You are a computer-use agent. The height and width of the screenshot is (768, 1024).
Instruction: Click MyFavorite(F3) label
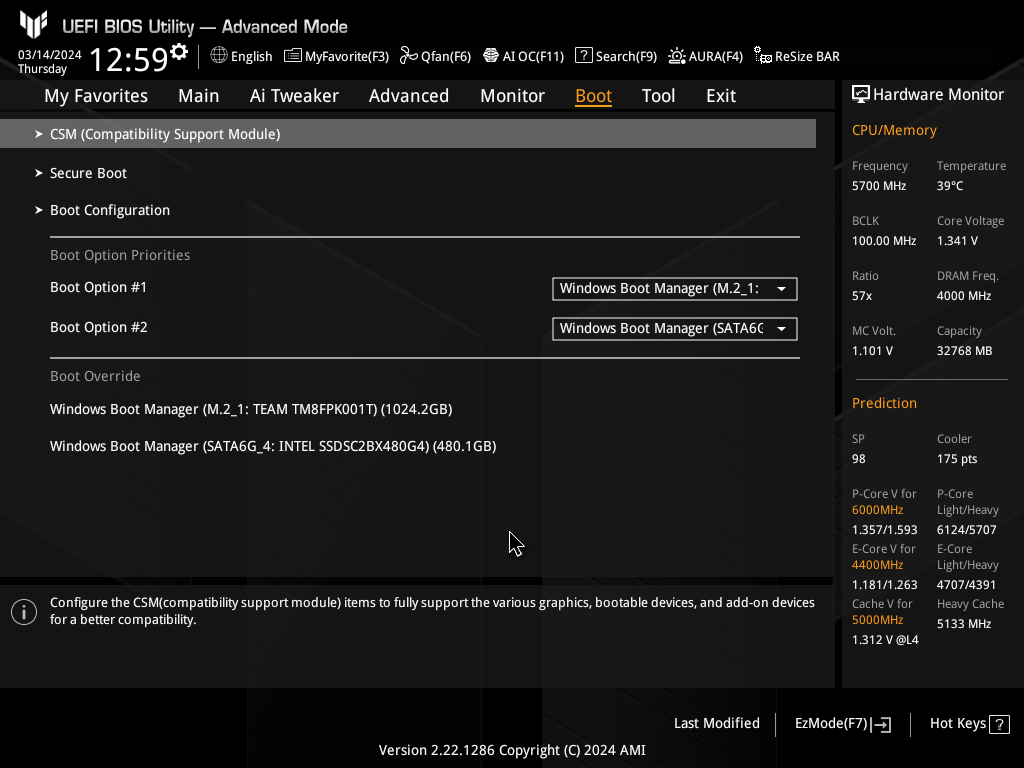tap(347, 57)
